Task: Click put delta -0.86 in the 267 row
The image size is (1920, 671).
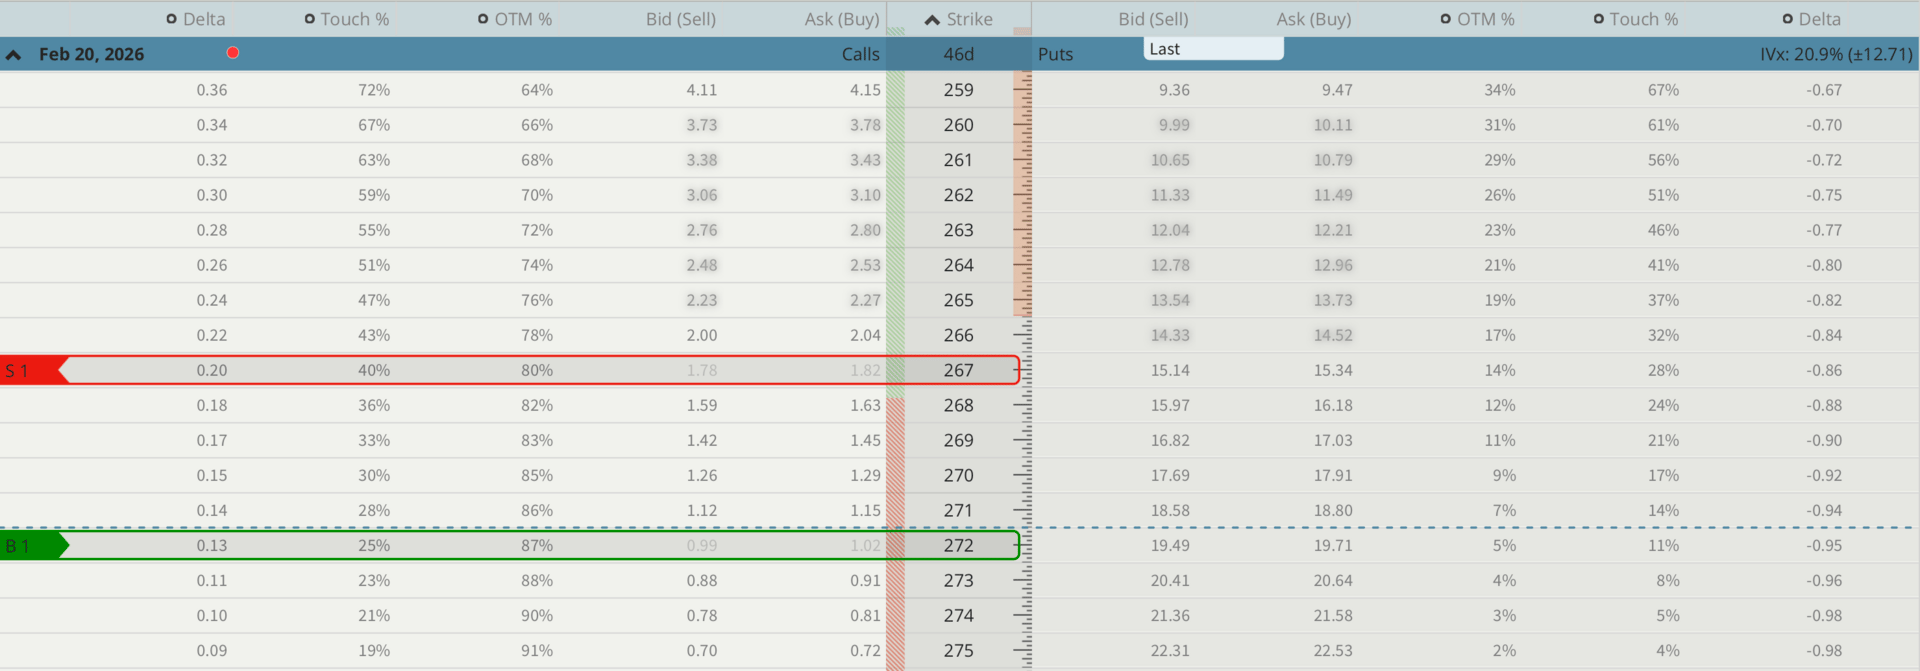Action: click(x=1824, y=370)
